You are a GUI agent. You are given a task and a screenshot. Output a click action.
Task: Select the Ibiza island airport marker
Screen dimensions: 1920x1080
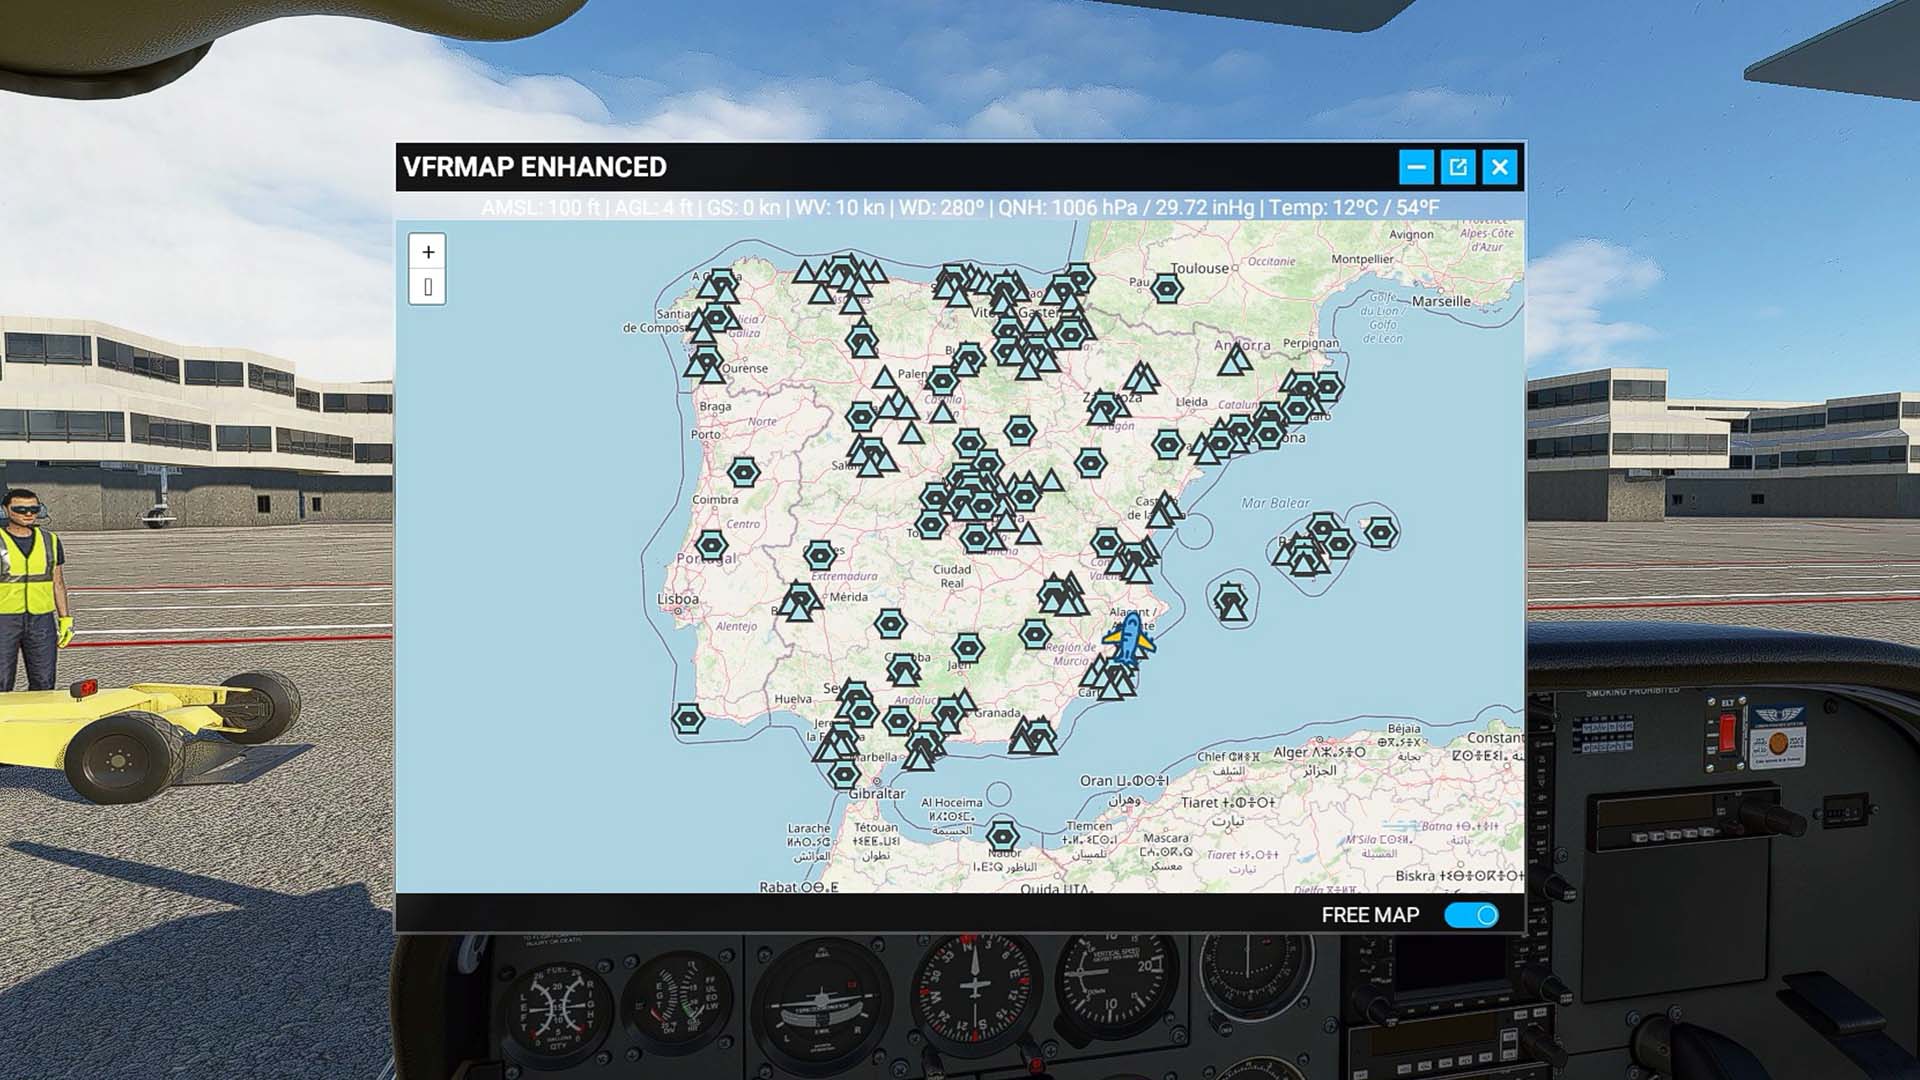point(1230,602)
